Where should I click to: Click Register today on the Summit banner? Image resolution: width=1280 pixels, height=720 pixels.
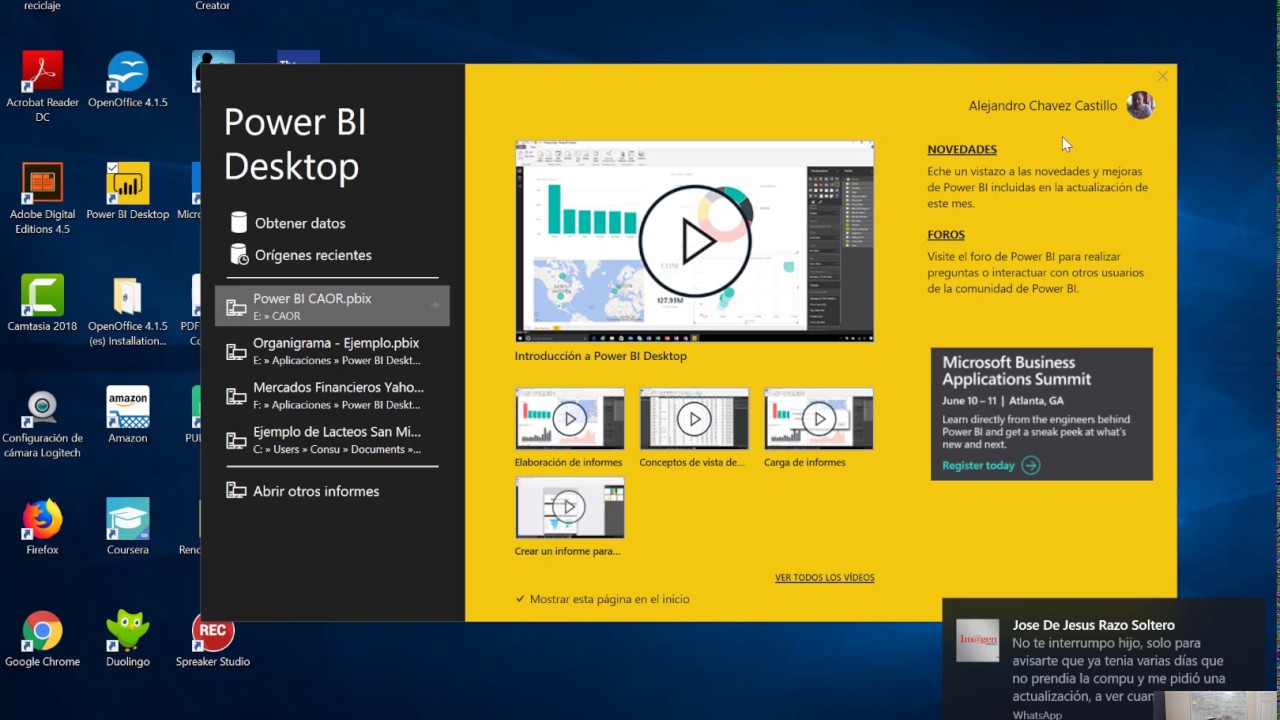[x=978, y=465]
